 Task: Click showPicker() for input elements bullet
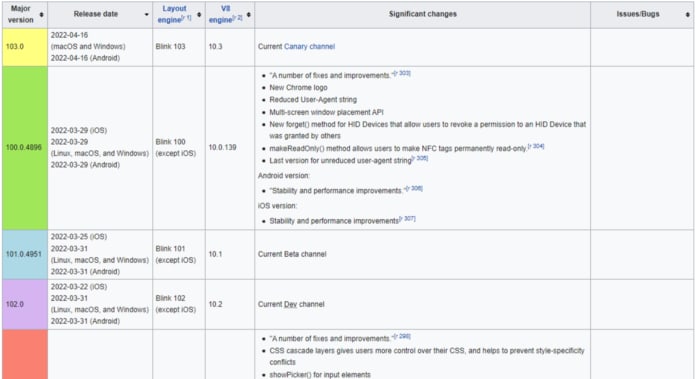320,375
